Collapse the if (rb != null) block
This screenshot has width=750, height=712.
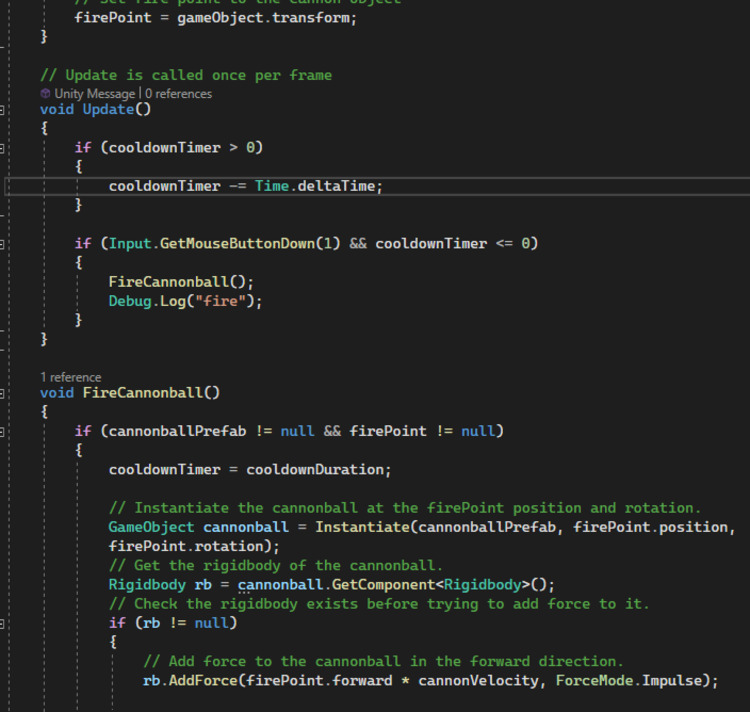coord(2,624)
